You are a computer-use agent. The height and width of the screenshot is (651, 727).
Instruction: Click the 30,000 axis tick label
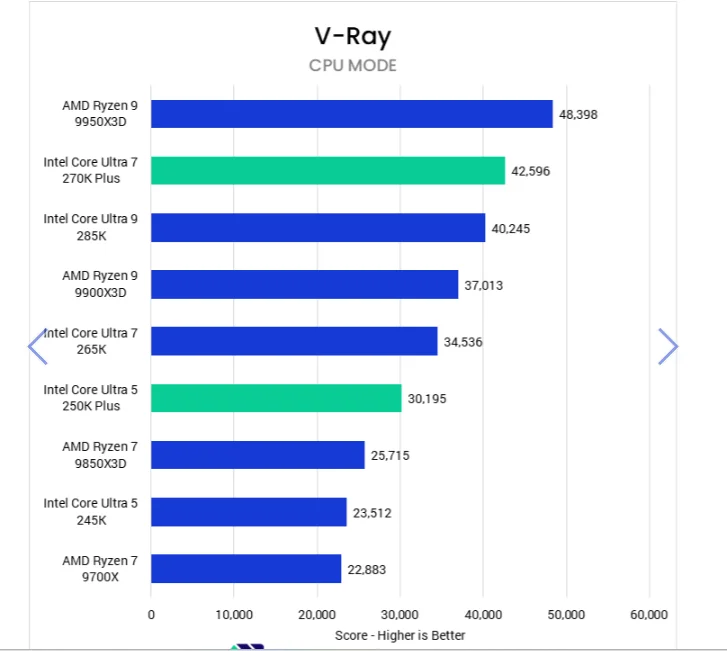pyautogui.click(x=400, y=615)
